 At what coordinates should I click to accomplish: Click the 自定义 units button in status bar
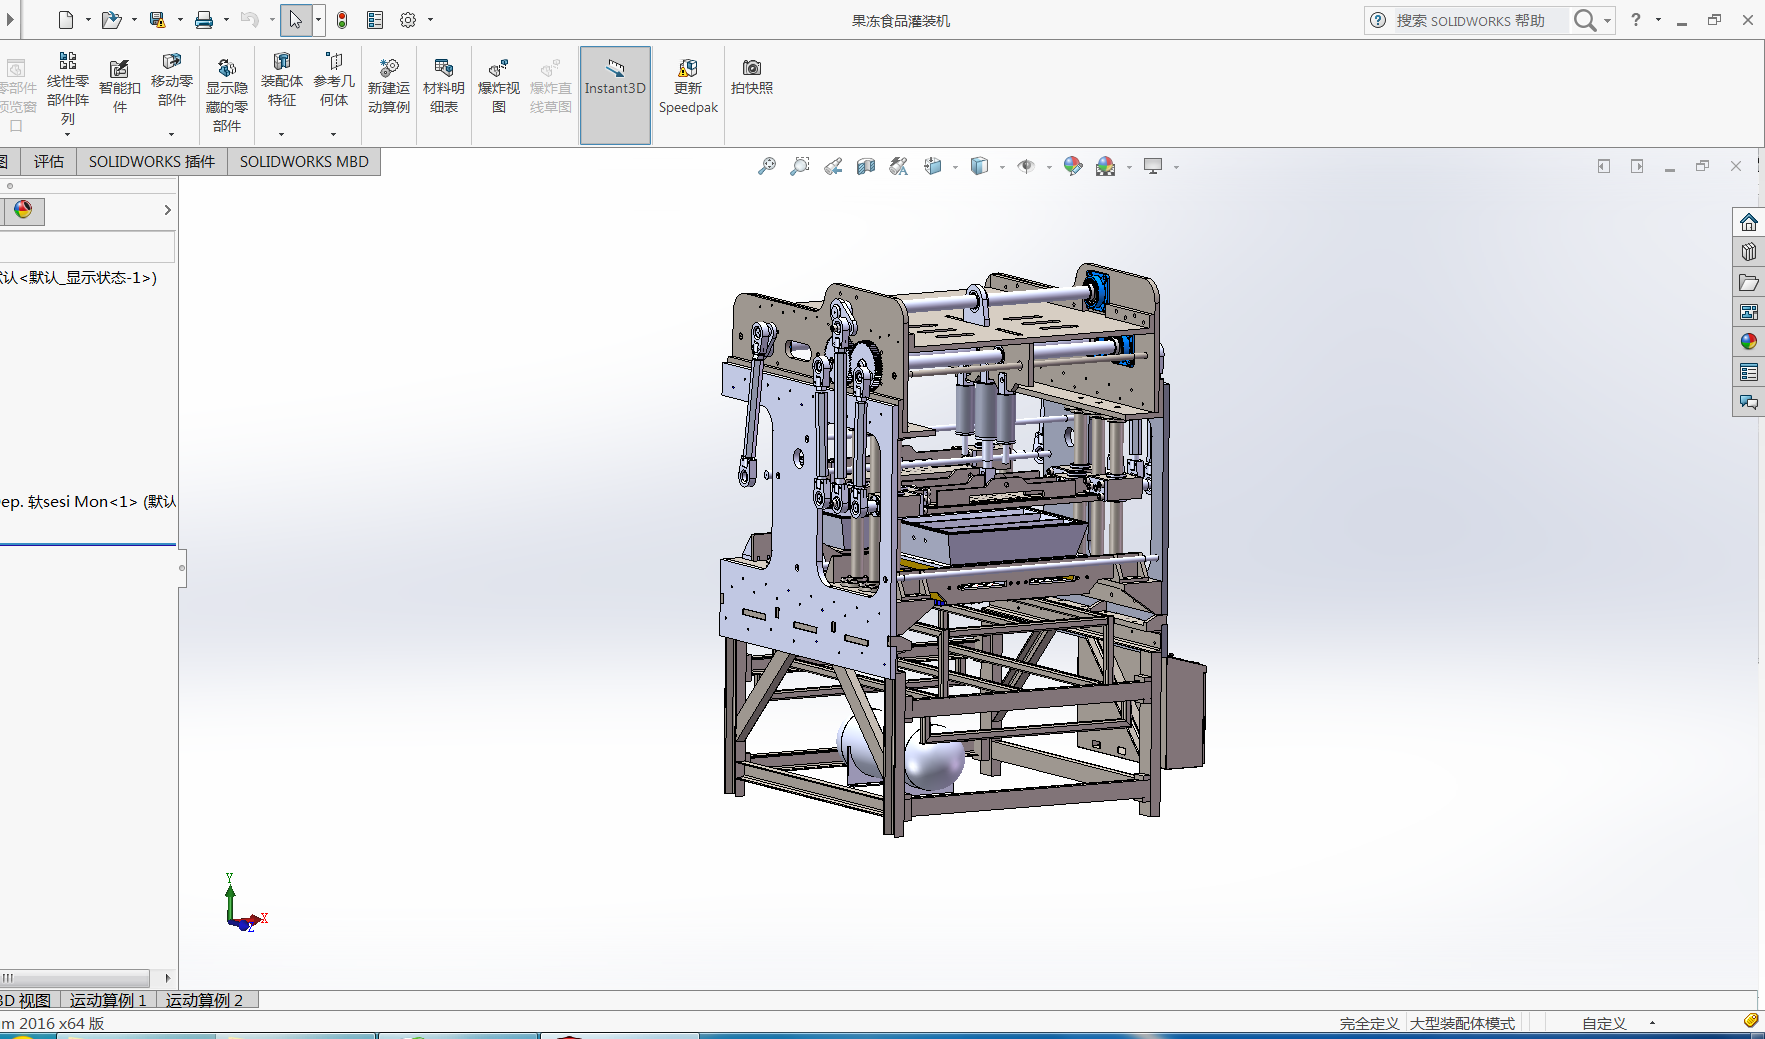pyautogui.click(x=1604, y=1023)
